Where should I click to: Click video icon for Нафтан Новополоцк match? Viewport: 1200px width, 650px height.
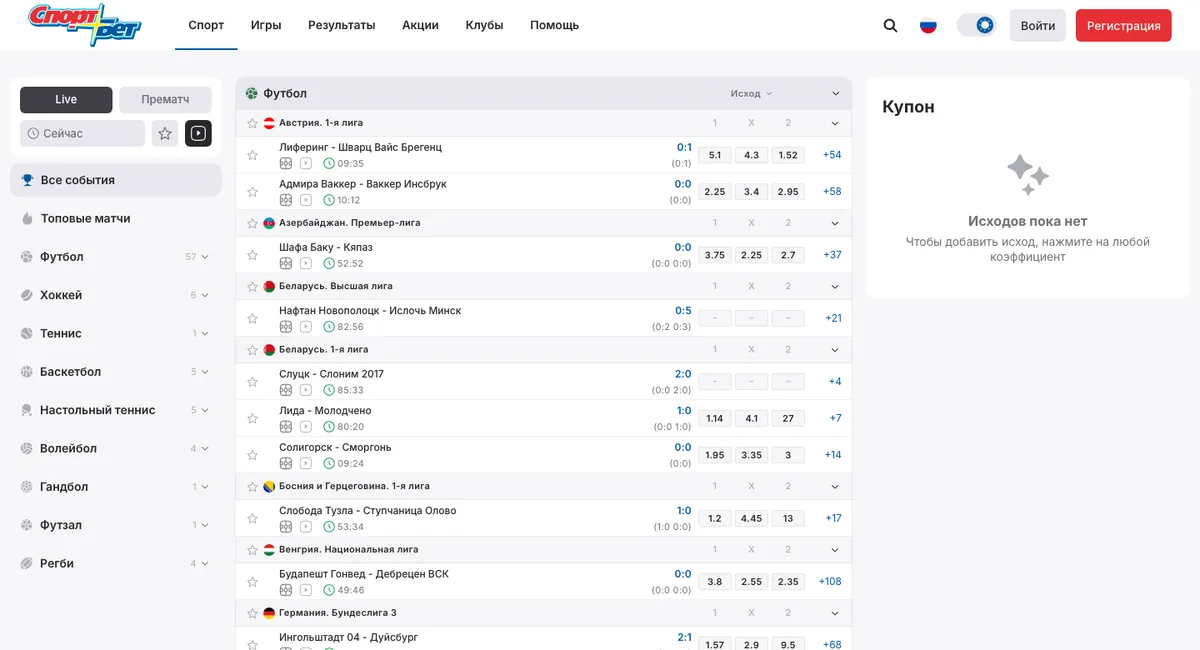(306, 327)
